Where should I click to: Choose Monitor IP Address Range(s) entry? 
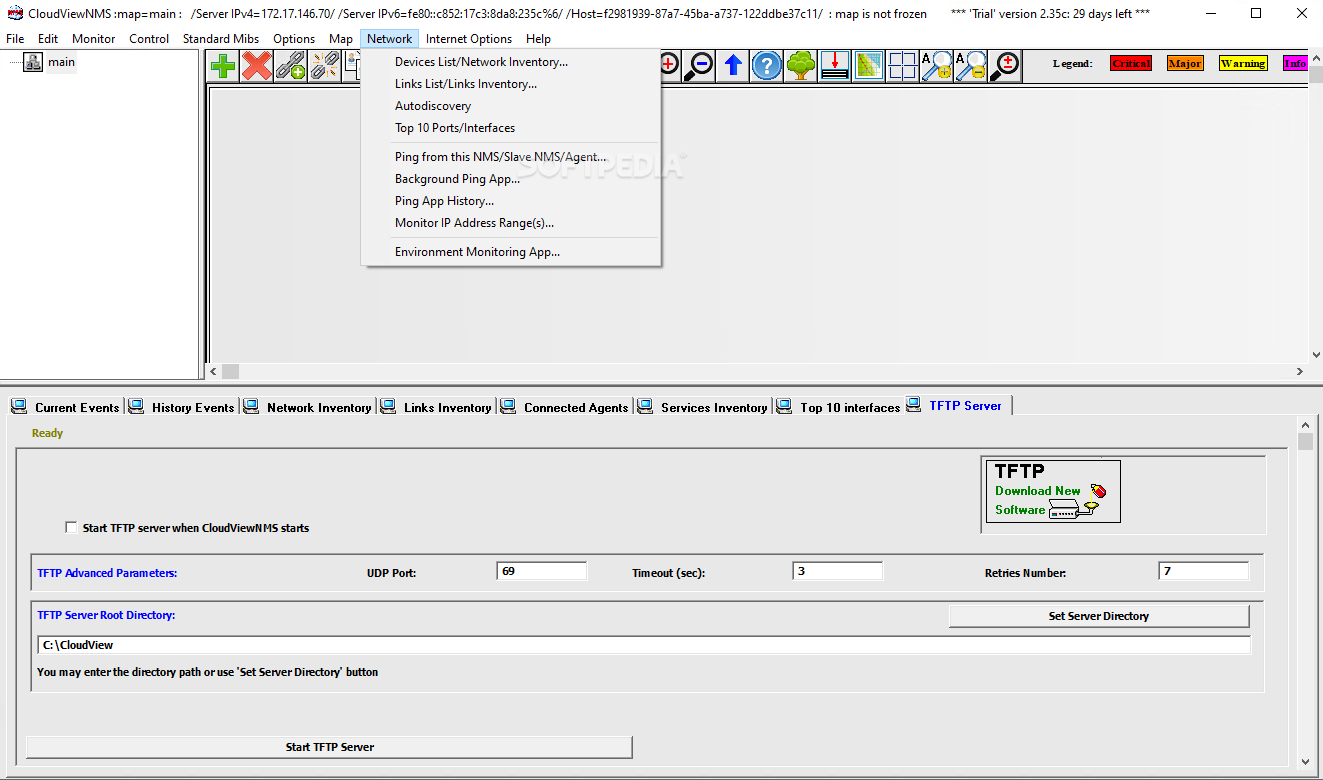511,223
